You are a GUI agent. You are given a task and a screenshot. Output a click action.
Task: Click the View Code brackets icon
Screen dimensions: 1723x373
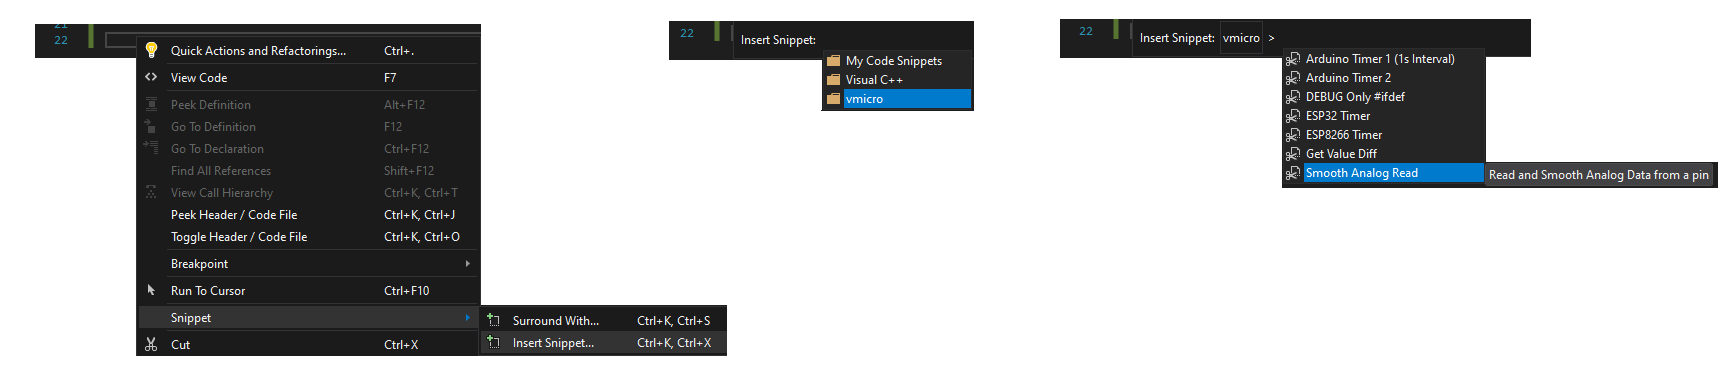tap(151, 77)
